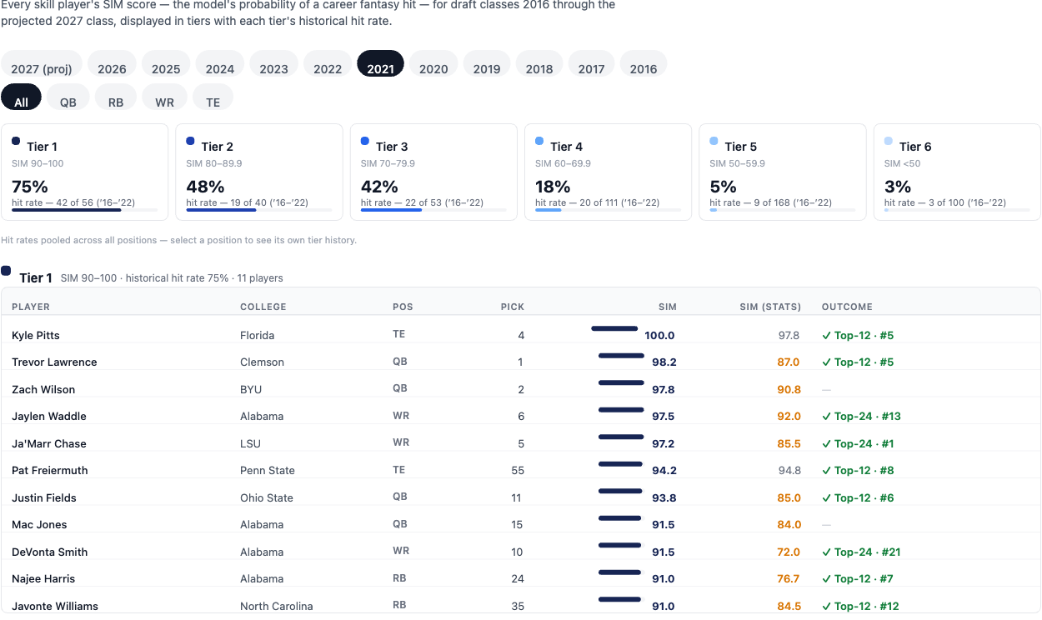Click the Tier 6 SIM <50 card

tap(957, 172)
